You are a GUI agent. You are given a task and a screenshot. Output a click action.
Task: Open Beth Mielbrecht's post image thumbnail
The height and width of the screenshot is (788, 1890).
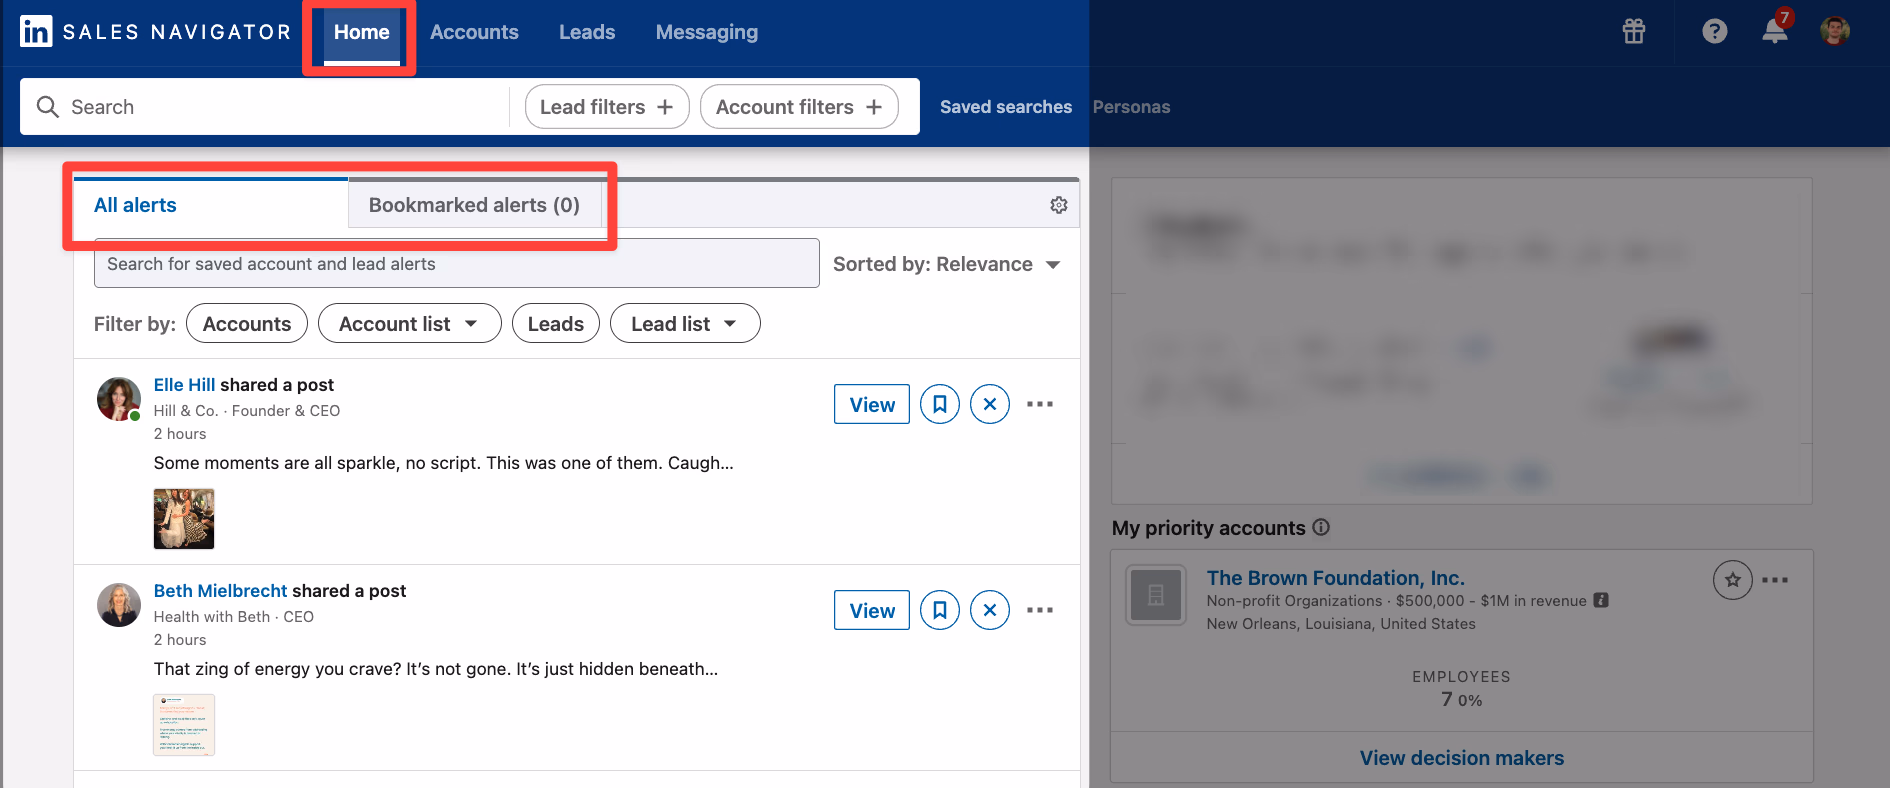[184, 724]
